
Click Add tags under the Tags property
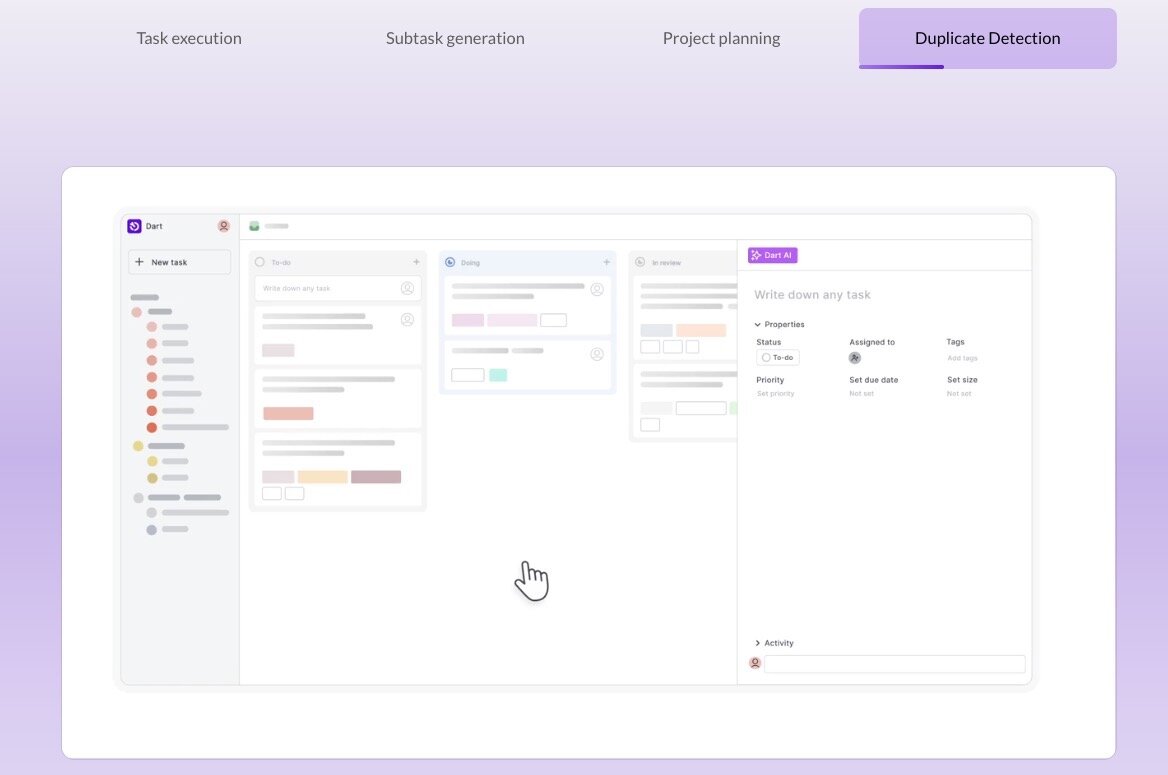pyautogui.click(x=962, y=357)
